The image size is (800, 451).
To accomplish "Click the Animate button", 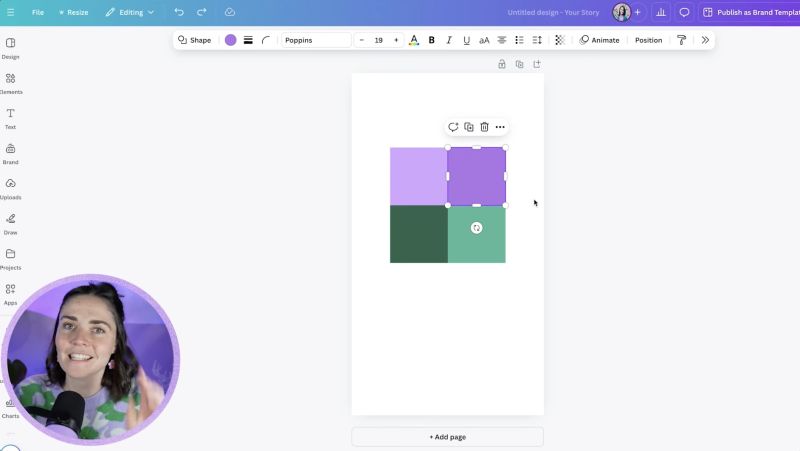I will pos(599,40).
